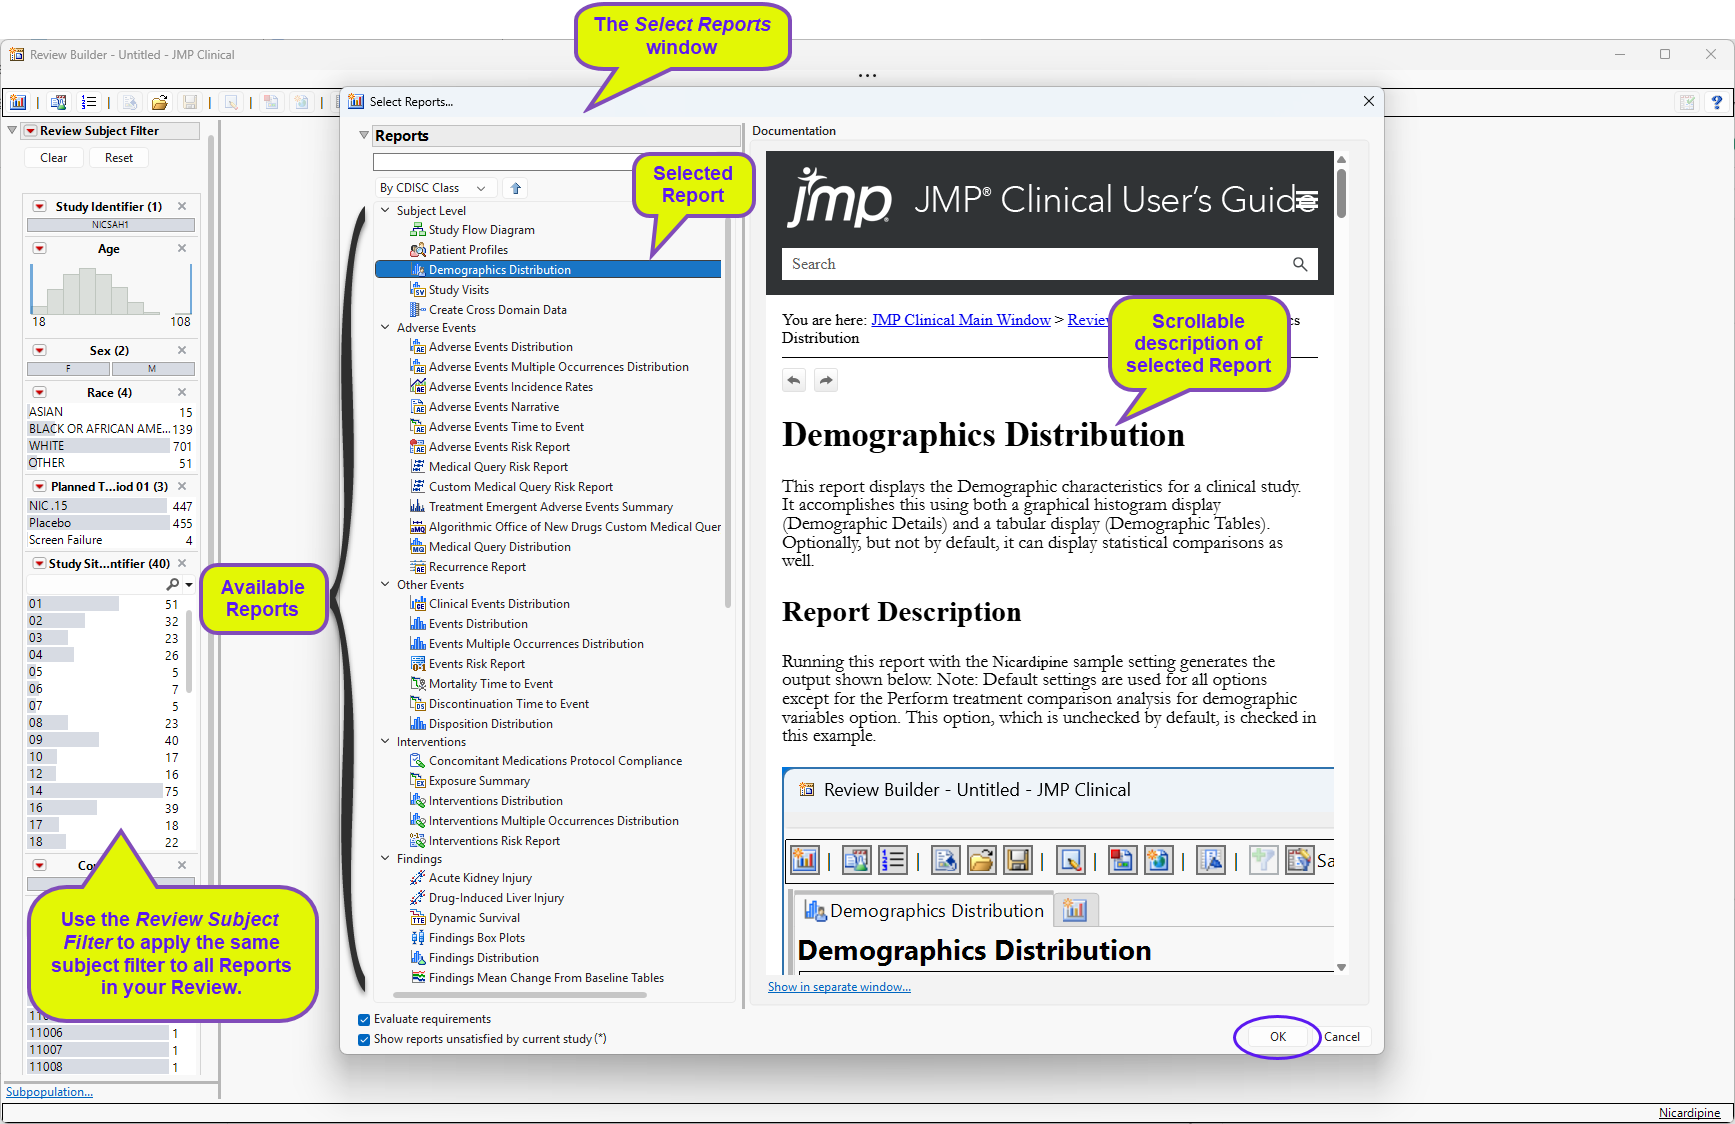Click the M bar in the Sex filter
The height and width of the screenshot is (1124, 1735).
152,369
